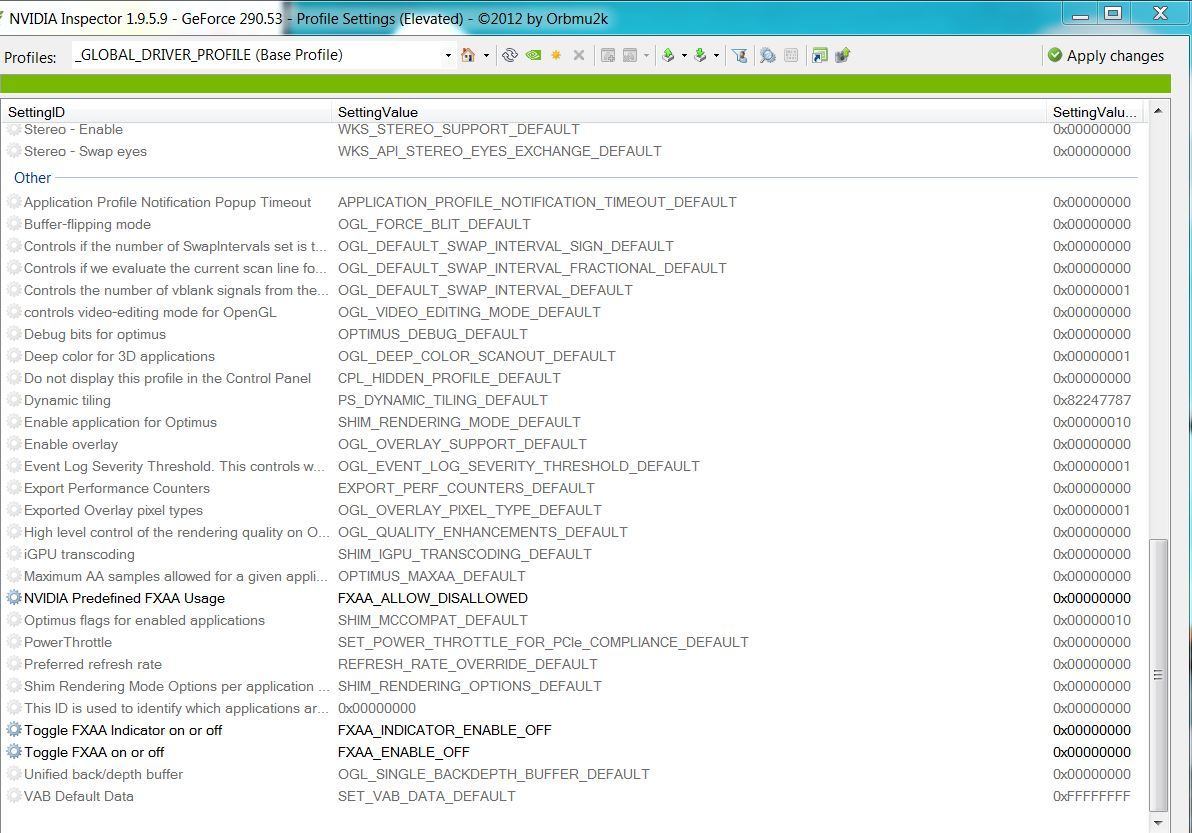Open the dropdown arrow beside the home icon
This screenshot has width=1192, height=833.
pos(487,55)
